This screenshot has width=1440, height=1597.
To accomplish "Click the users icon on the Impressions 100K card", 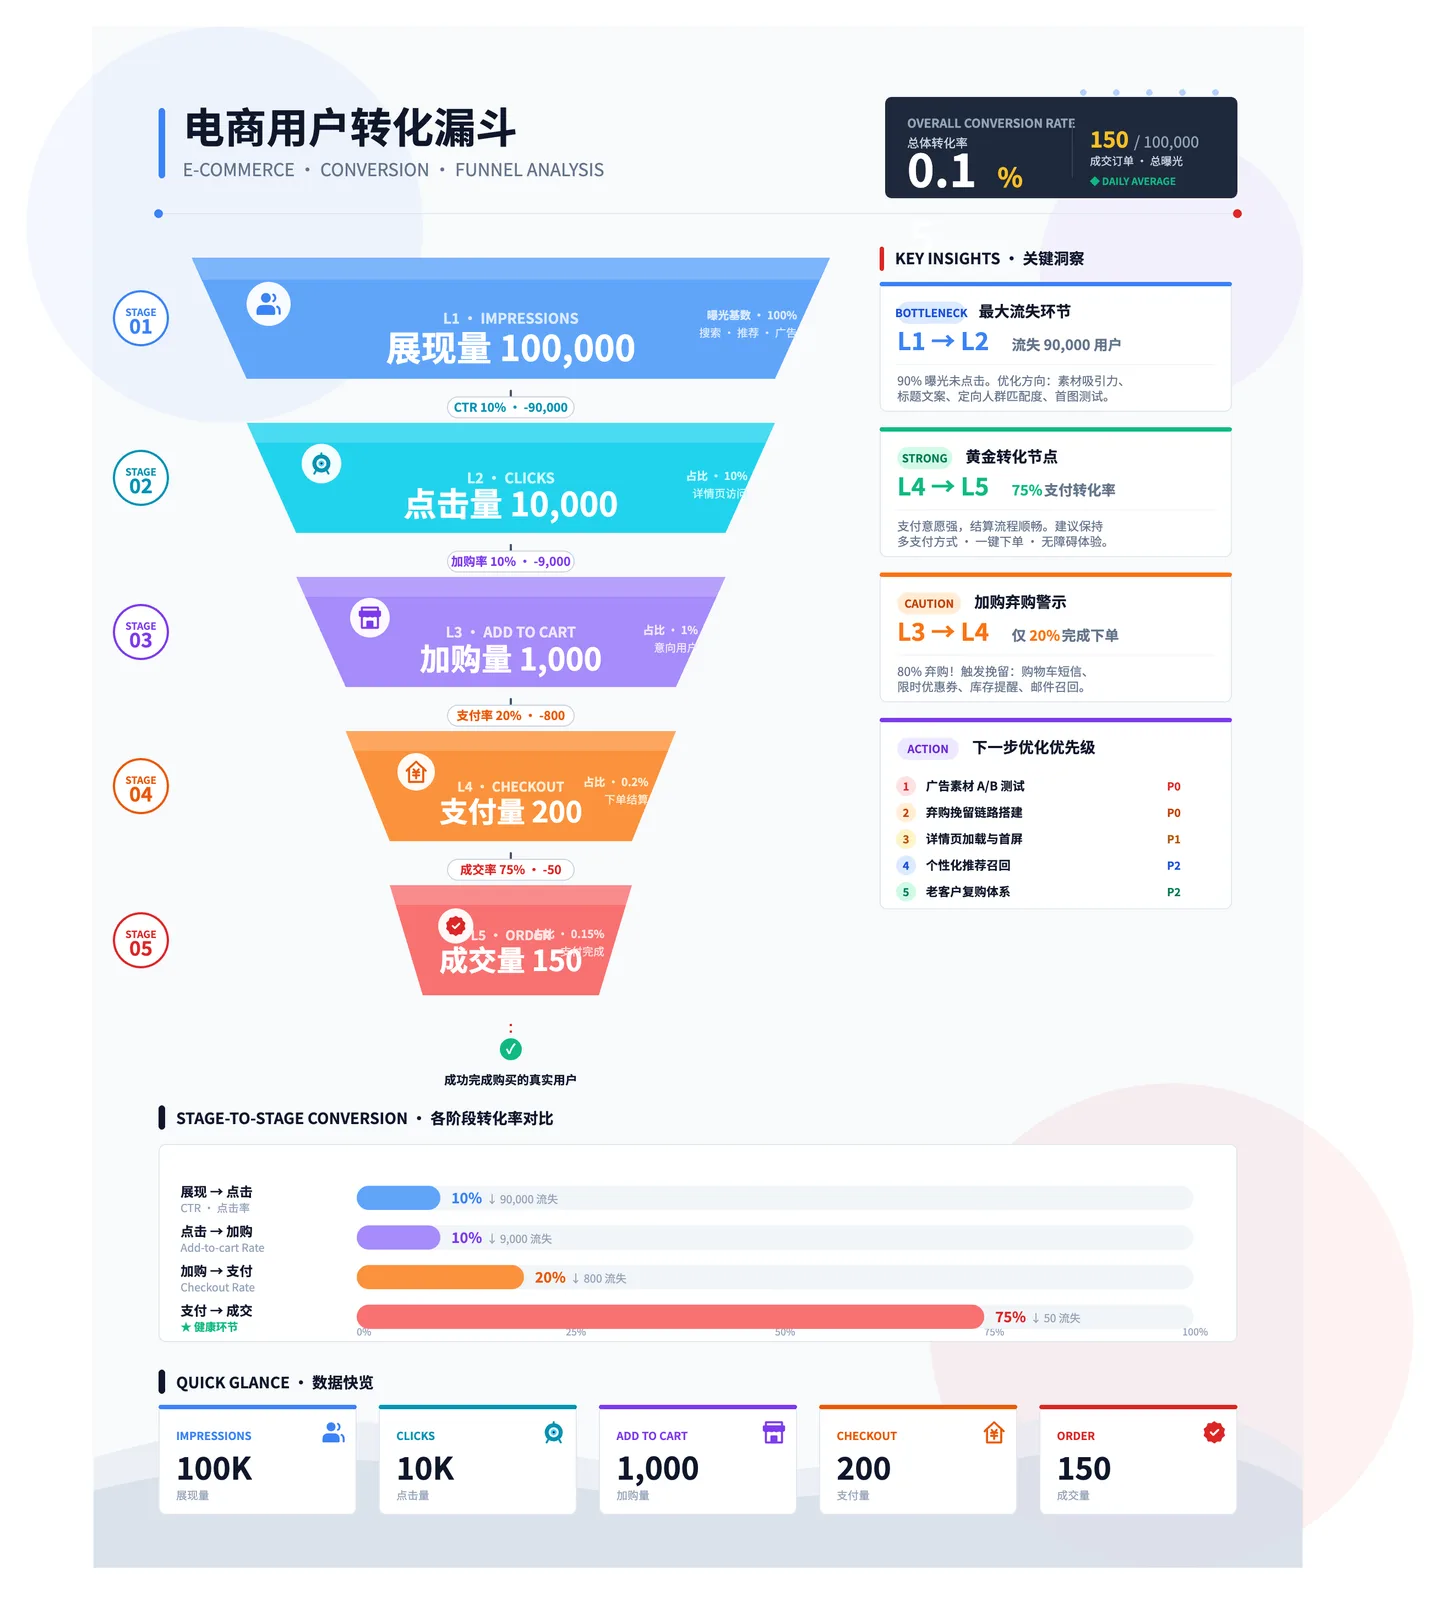I will click(x=333, y=1433).
